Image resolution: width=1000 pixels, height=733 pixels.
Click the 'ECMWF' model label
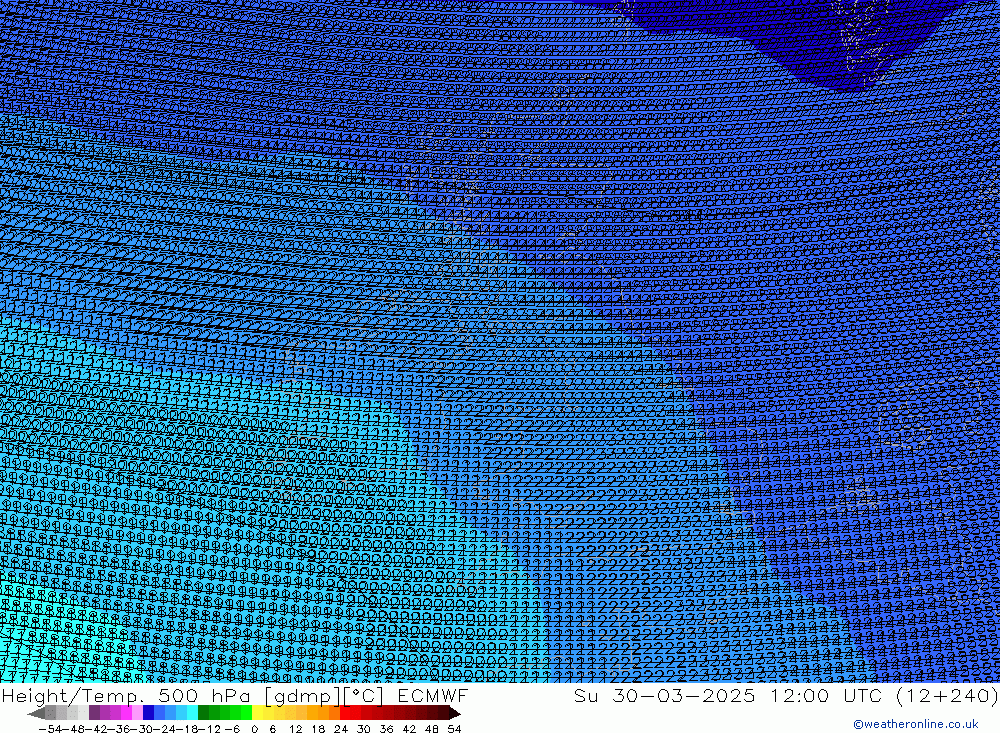(x=432, y=695)
